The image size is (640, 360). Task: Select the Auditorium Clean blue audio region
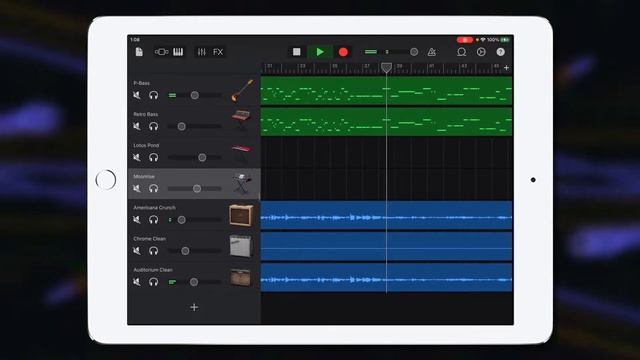pyautogui.click(x=386, y=278)
